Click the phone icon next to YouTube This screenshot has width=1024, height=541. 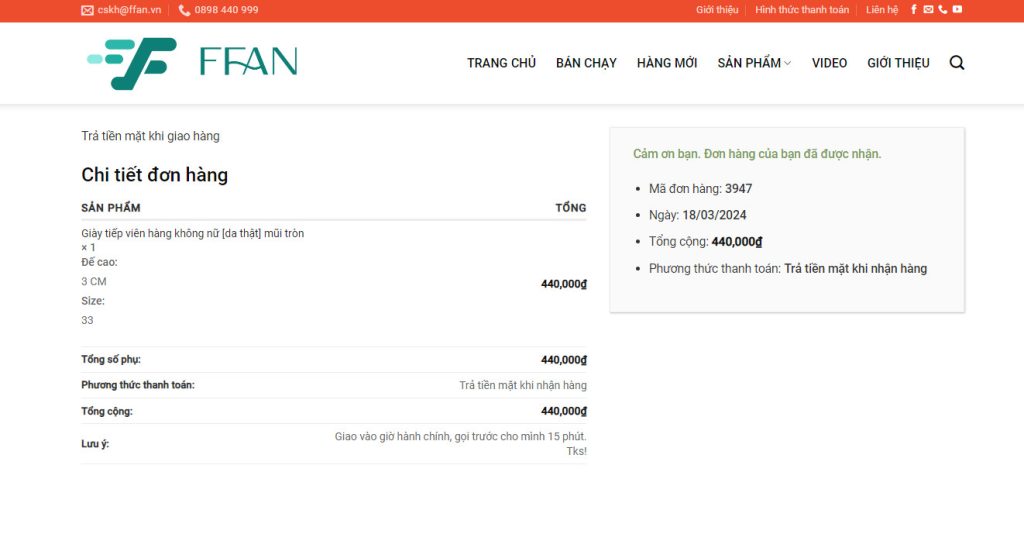pyautogui.click(x=942, y=10)
